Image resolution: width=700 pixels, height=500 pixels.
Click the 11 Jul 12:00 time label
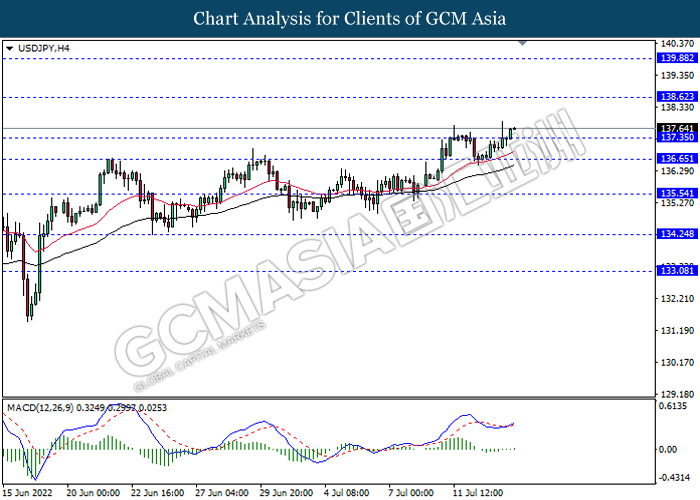(478, 493)
